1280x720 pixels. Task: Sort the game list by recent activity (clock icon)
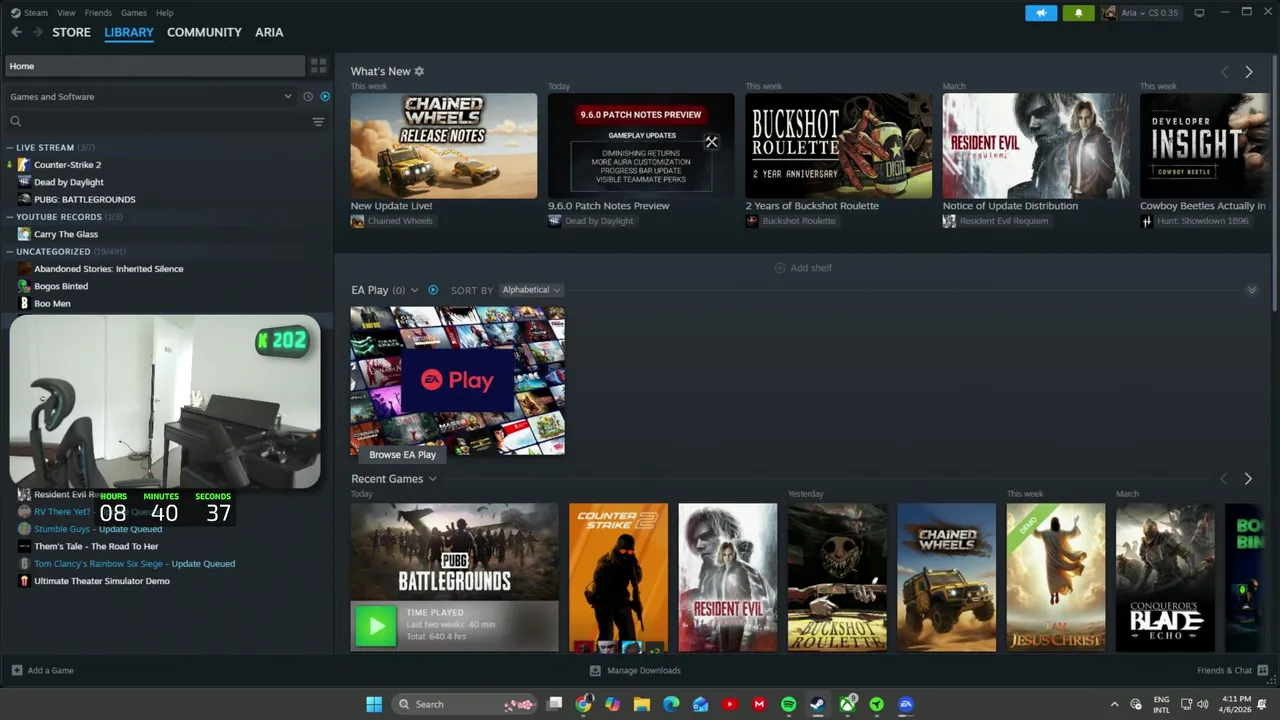[308, 97]
